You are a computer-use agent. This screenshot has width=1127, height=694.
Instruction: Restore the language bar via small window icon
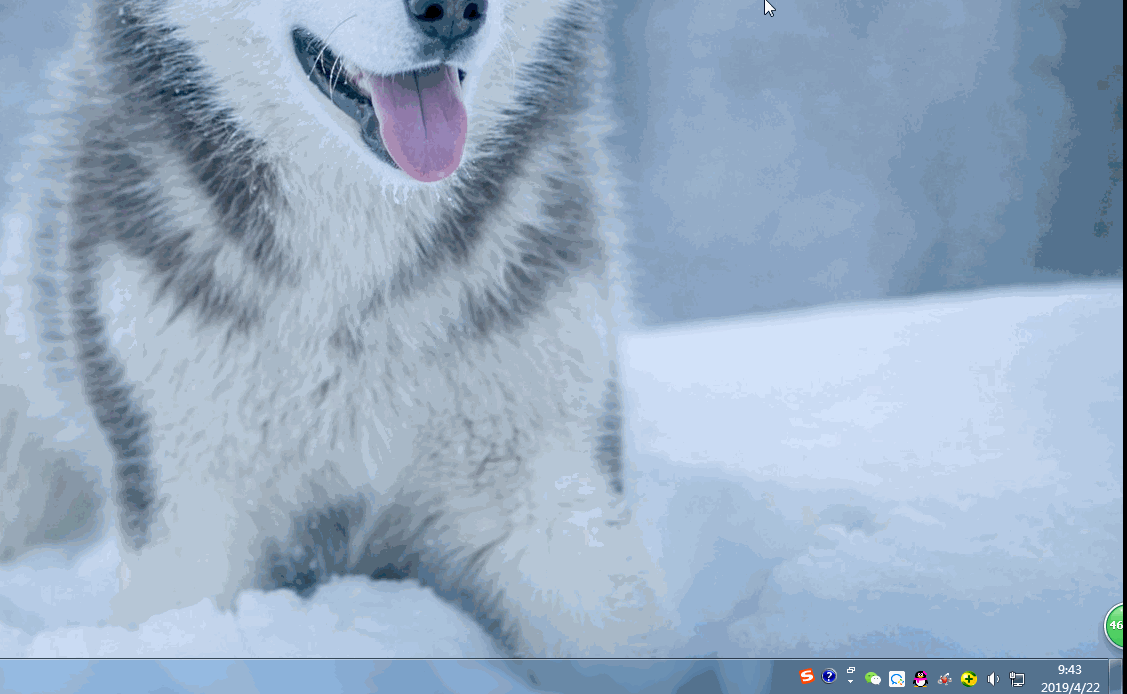coord(851,670)
